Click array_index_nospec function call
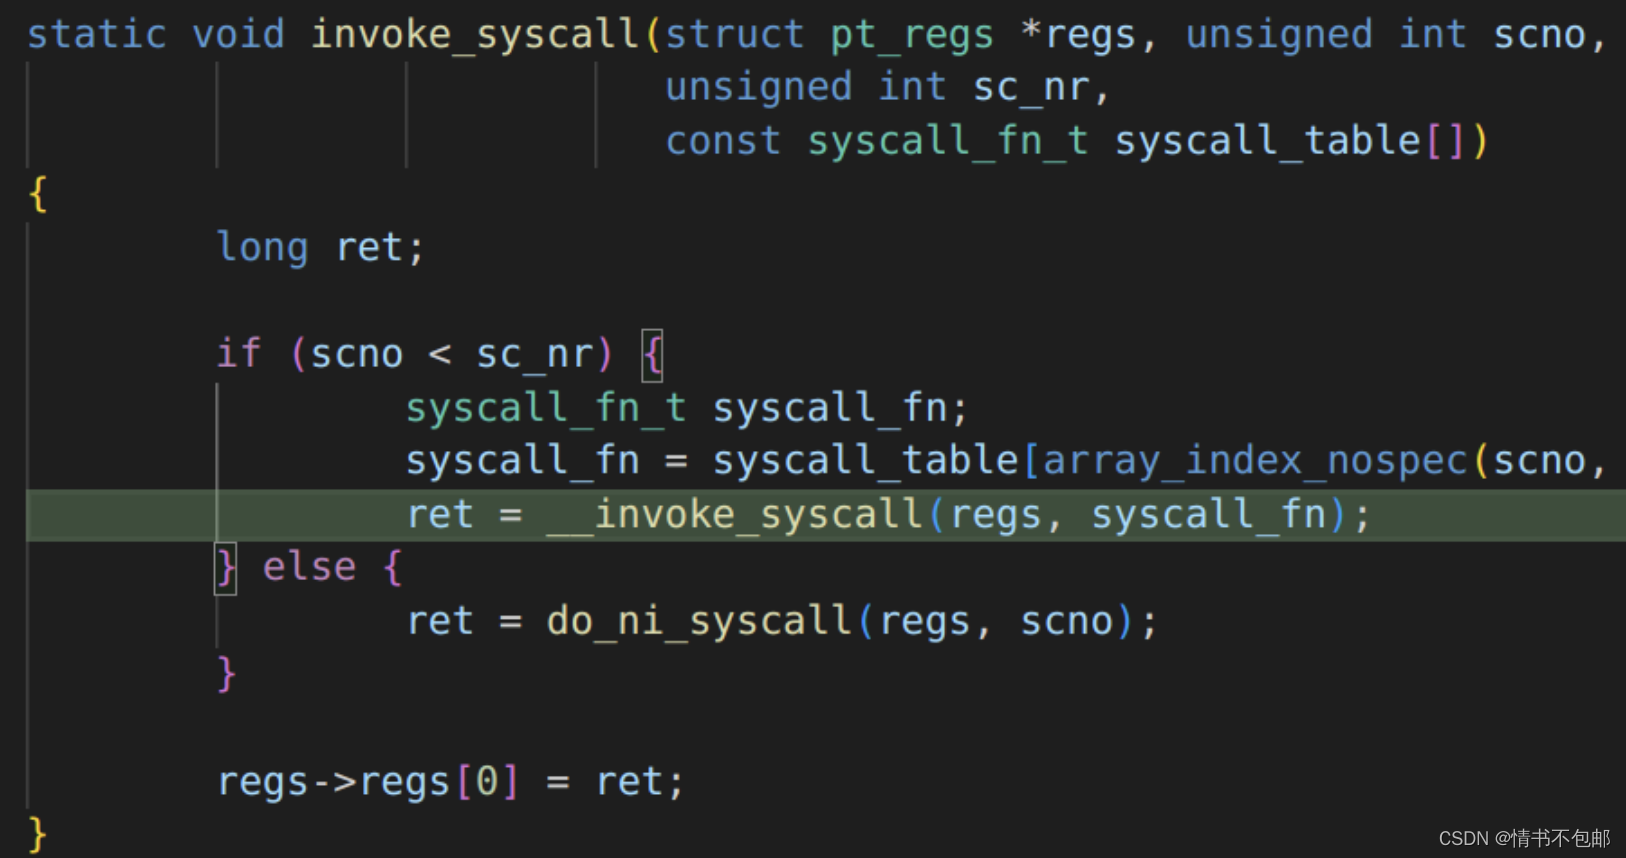Image resolution: width=1626 pixels, height=858 pixels. [1255, 461]
